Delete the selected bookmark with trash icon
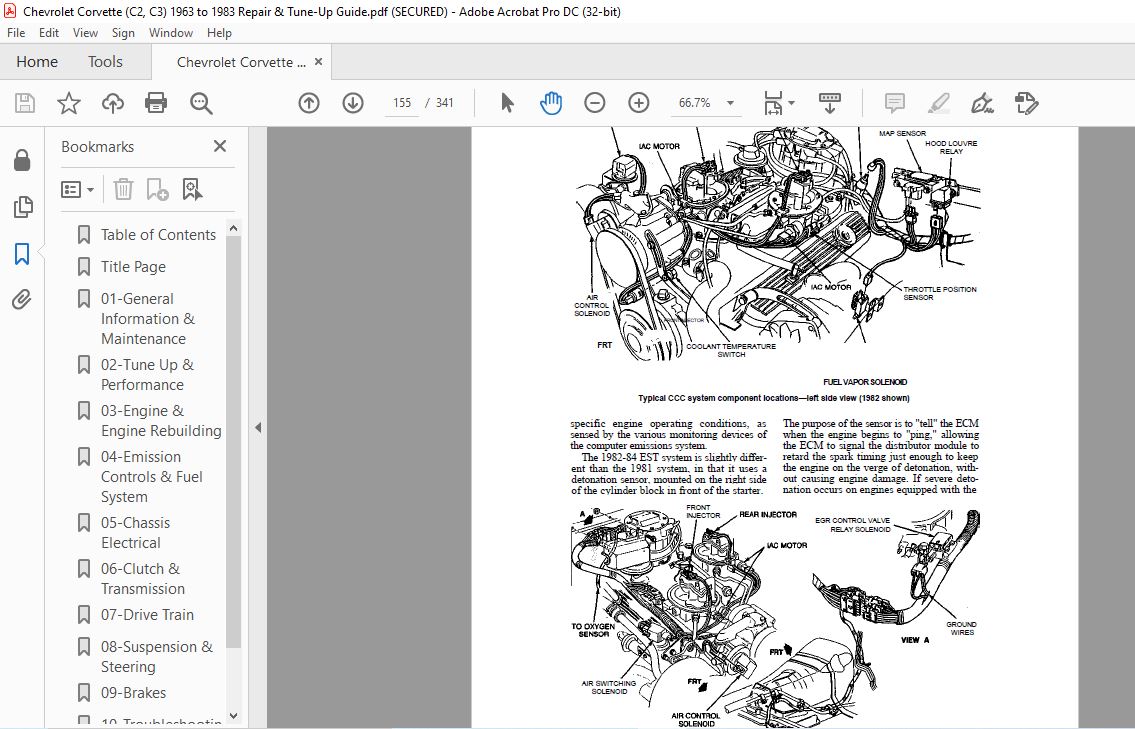1135x729 pixels. pos(123,190)
